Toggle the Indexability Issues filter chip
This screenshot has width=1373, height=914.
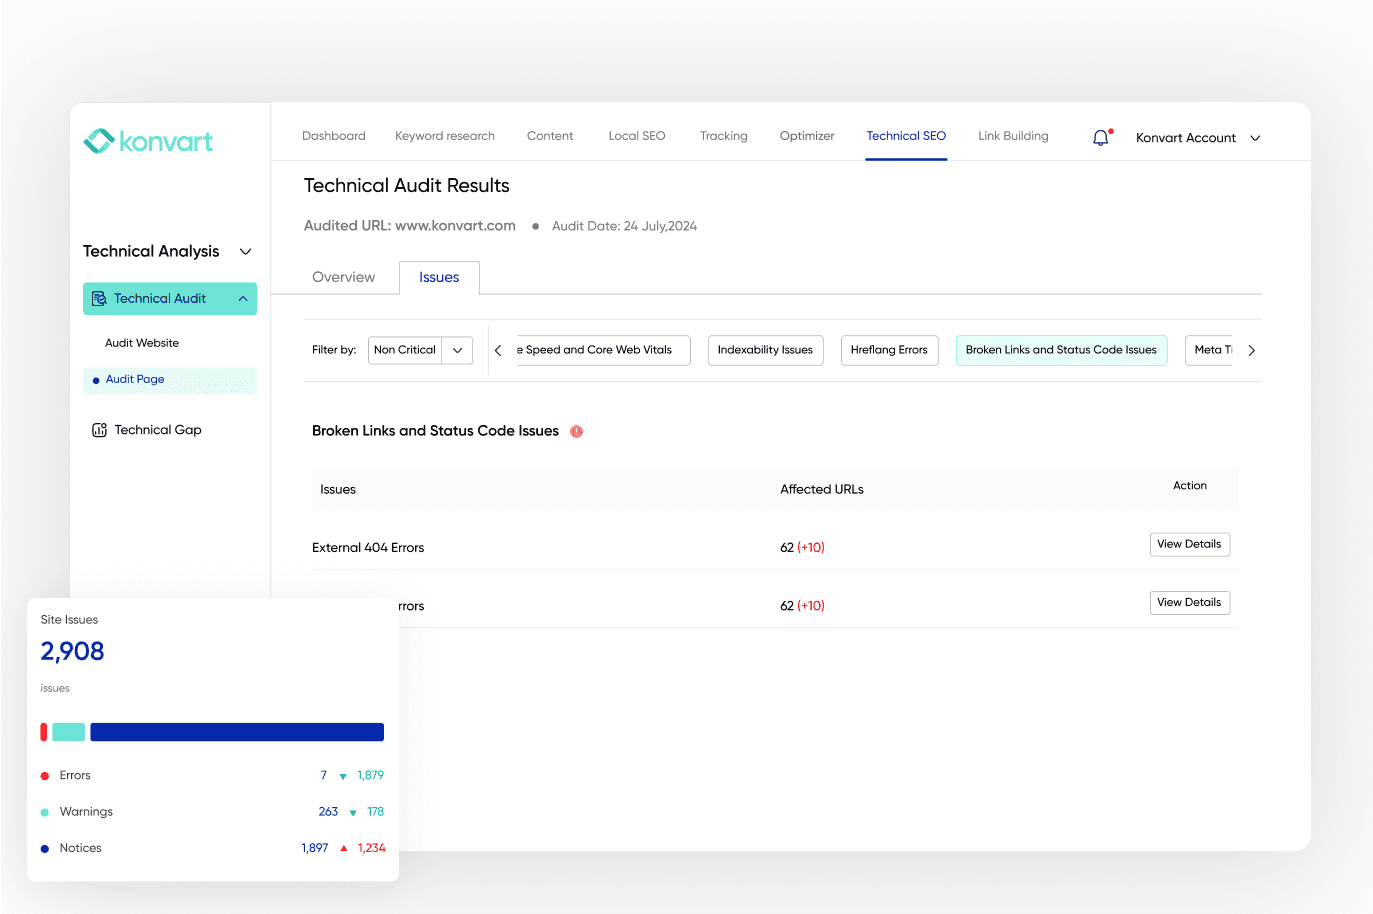coord(765,350)
